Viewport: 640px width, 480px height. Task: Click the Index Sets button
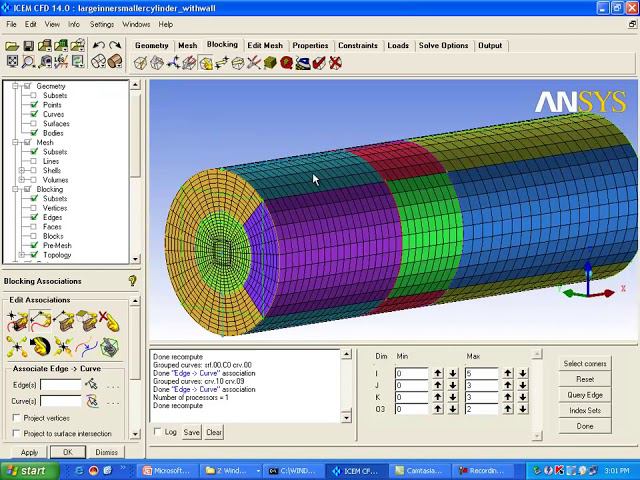tap(585, 410)
